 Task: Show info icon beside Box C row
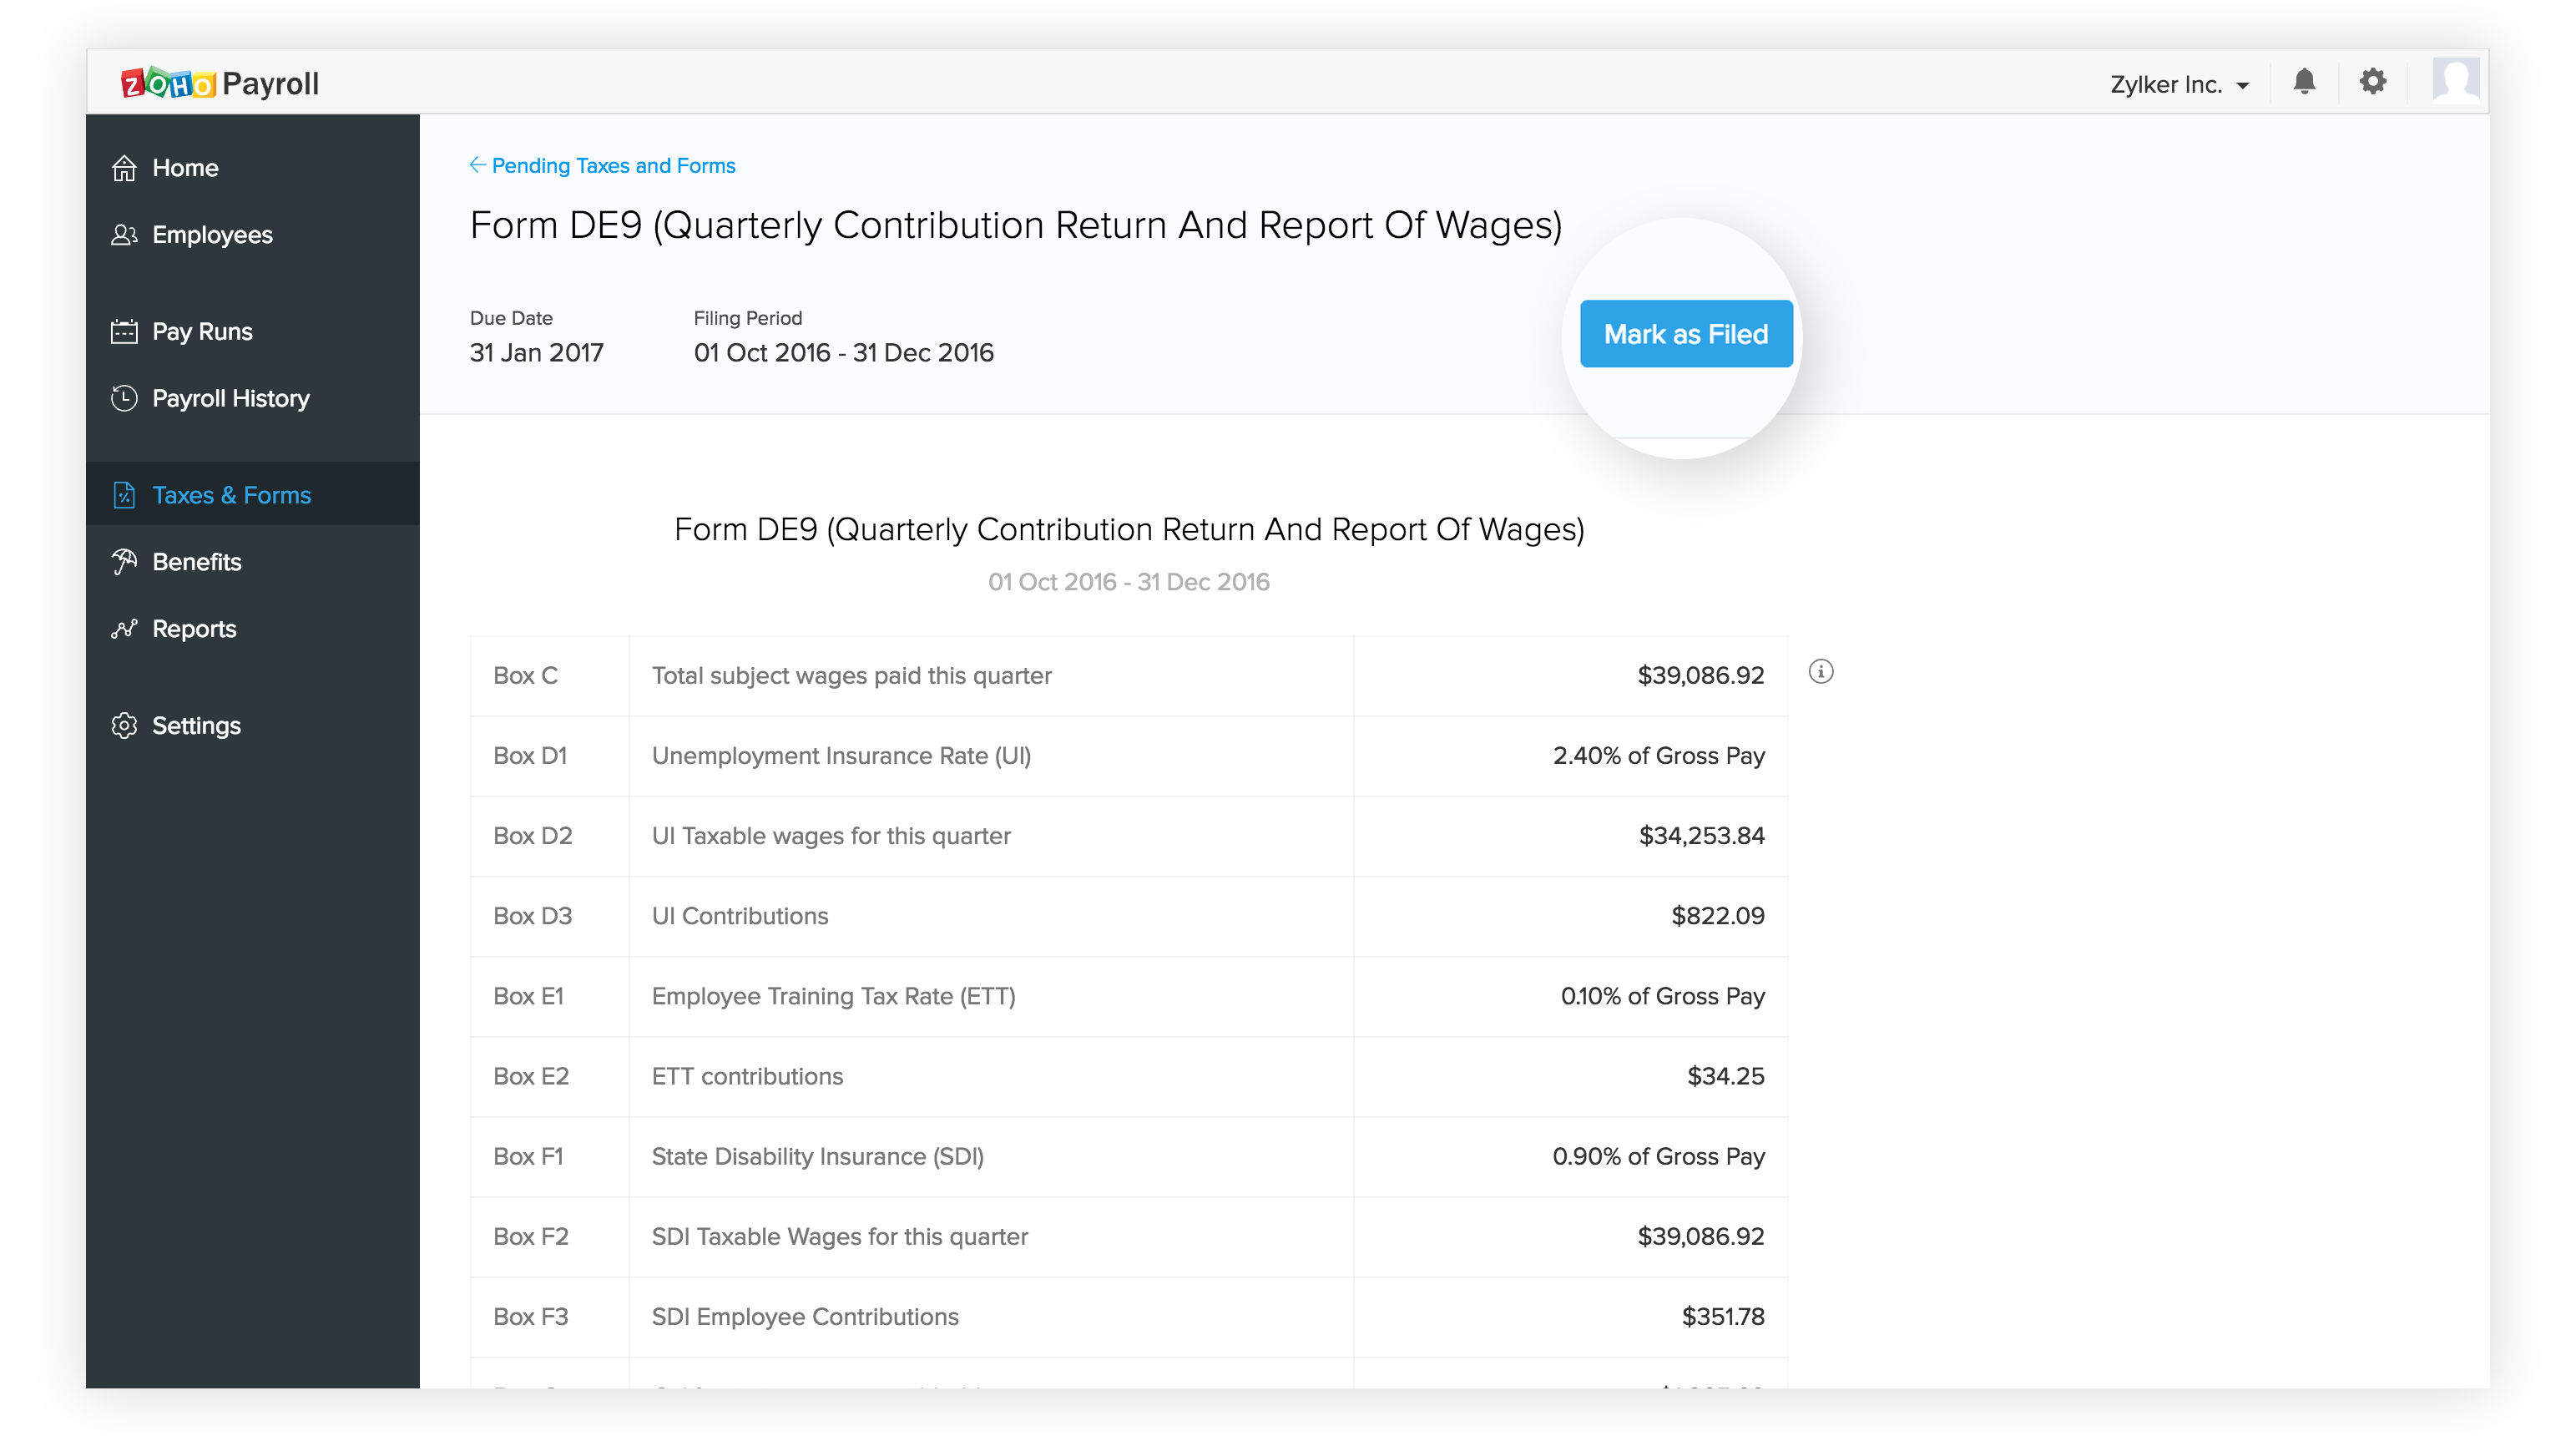tap(1821, 672)
